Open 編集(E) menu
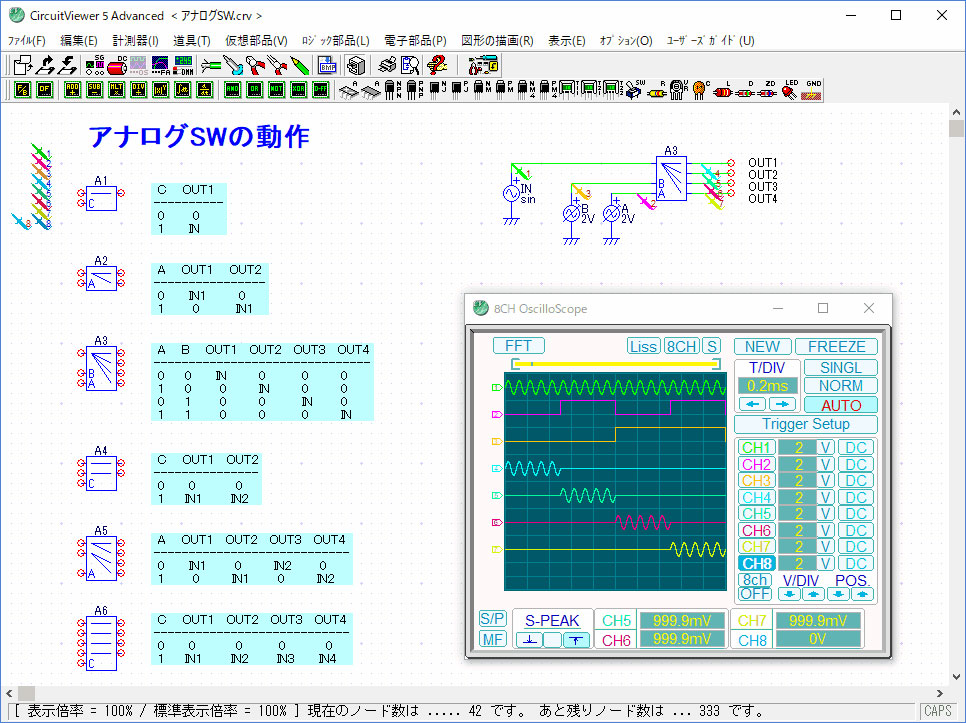 [x=79, y=41]
